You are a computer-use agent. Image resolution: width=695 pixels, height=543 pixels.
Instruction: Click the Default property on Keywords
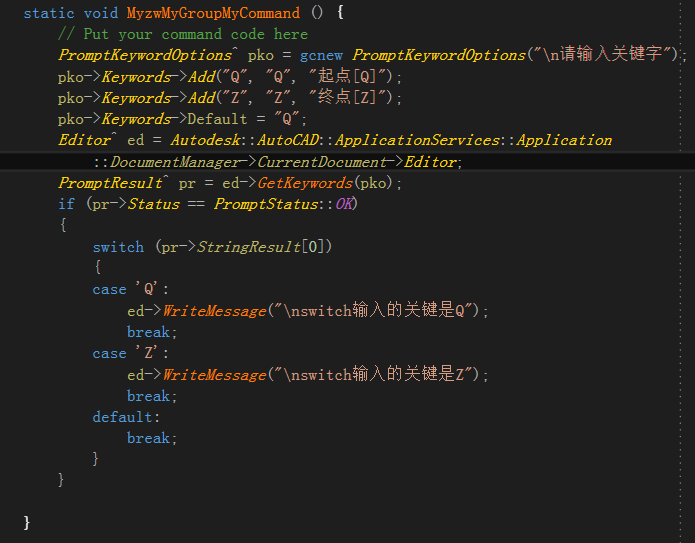[217, 119]
